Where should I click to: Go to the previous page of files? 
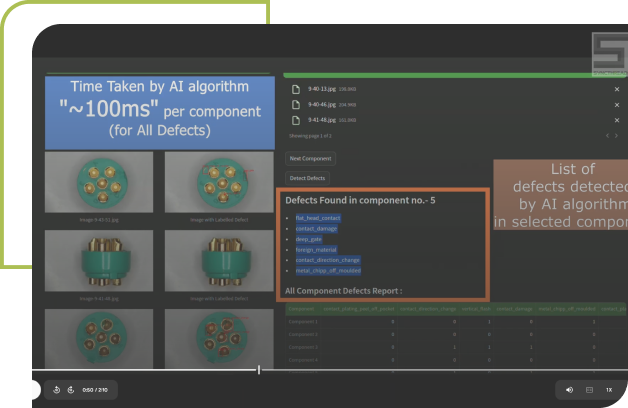606,135
